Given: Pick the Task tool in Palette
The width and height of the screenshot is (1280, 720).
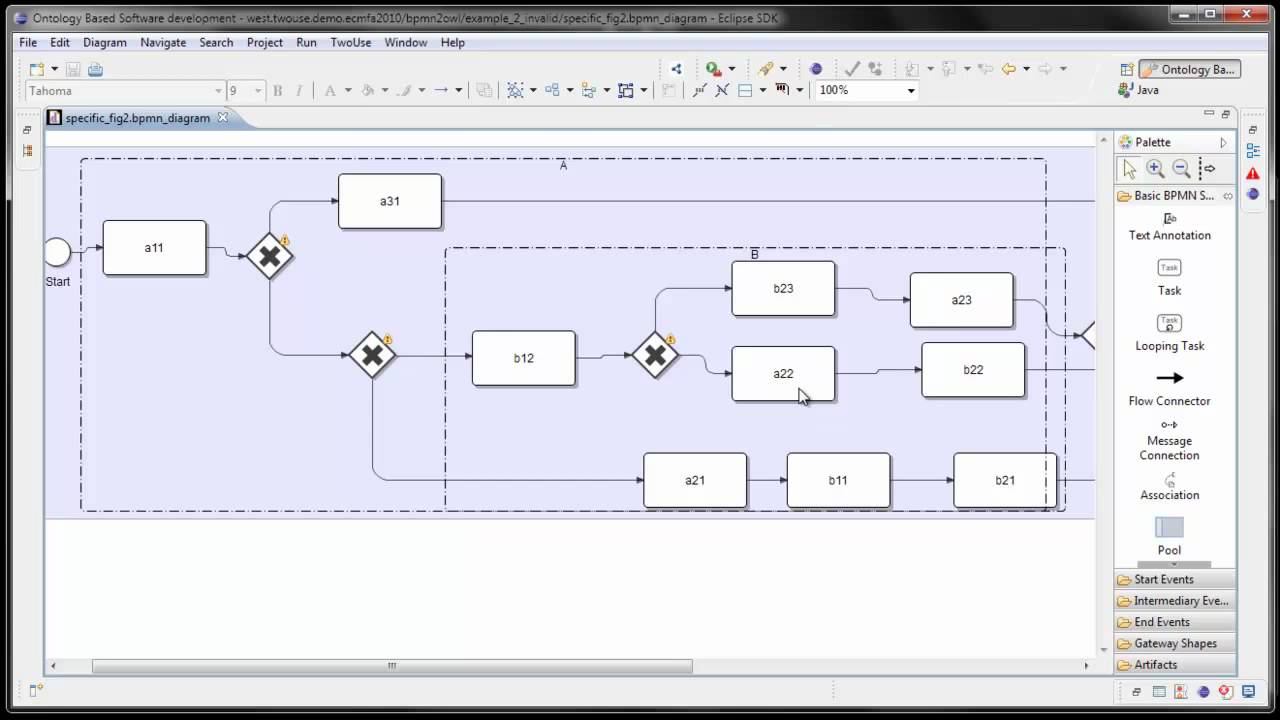Looking at the screenshot, I should pyautogui.click(x=1169, y=278).
